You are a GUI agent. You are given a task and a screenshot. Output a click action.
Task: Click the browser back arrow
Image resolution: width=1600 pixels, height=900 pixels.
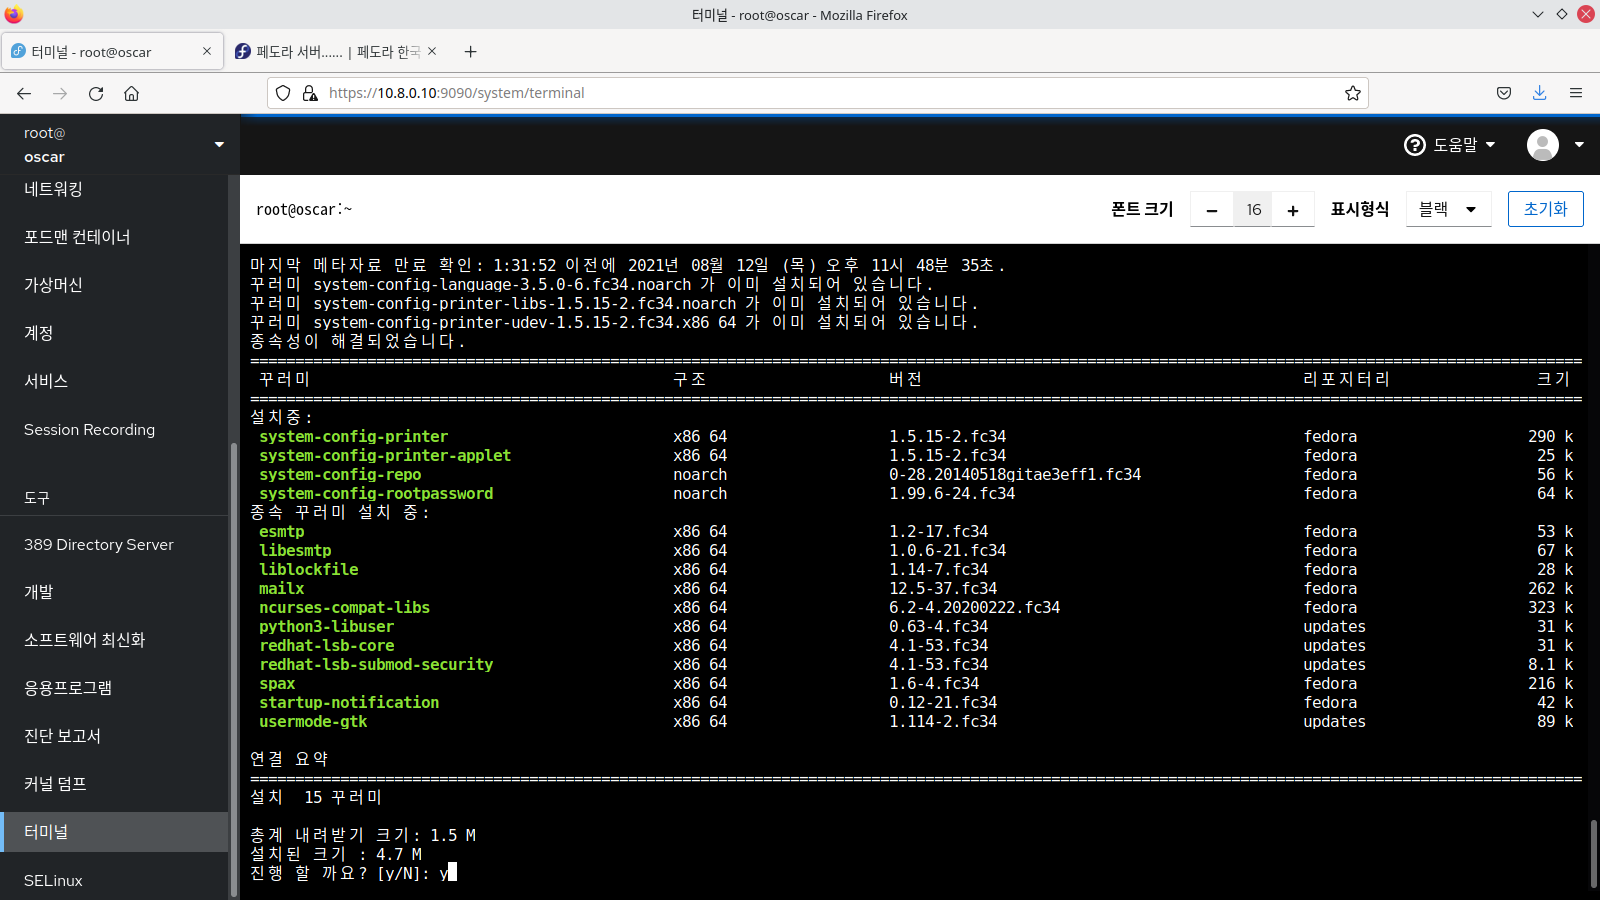click(24, 93)
